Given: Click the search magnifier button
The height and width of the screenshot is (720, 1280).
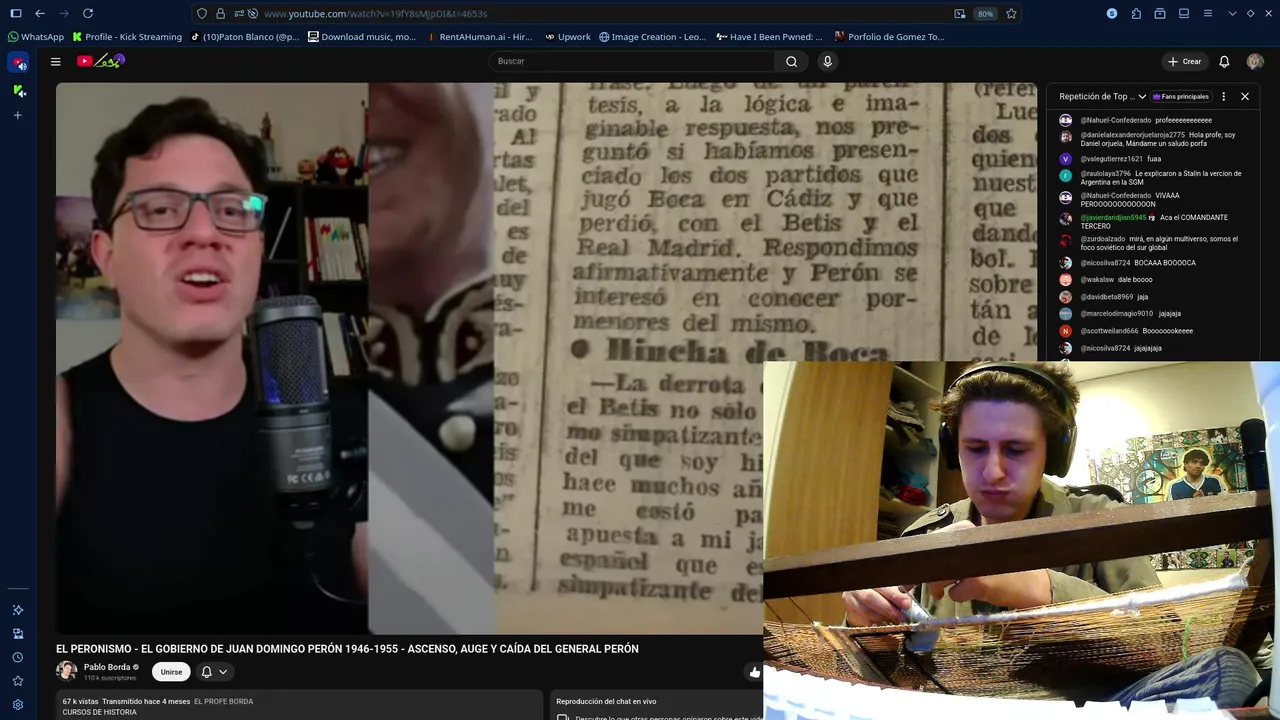Looking at the screenshot, I should coord(791,61).
